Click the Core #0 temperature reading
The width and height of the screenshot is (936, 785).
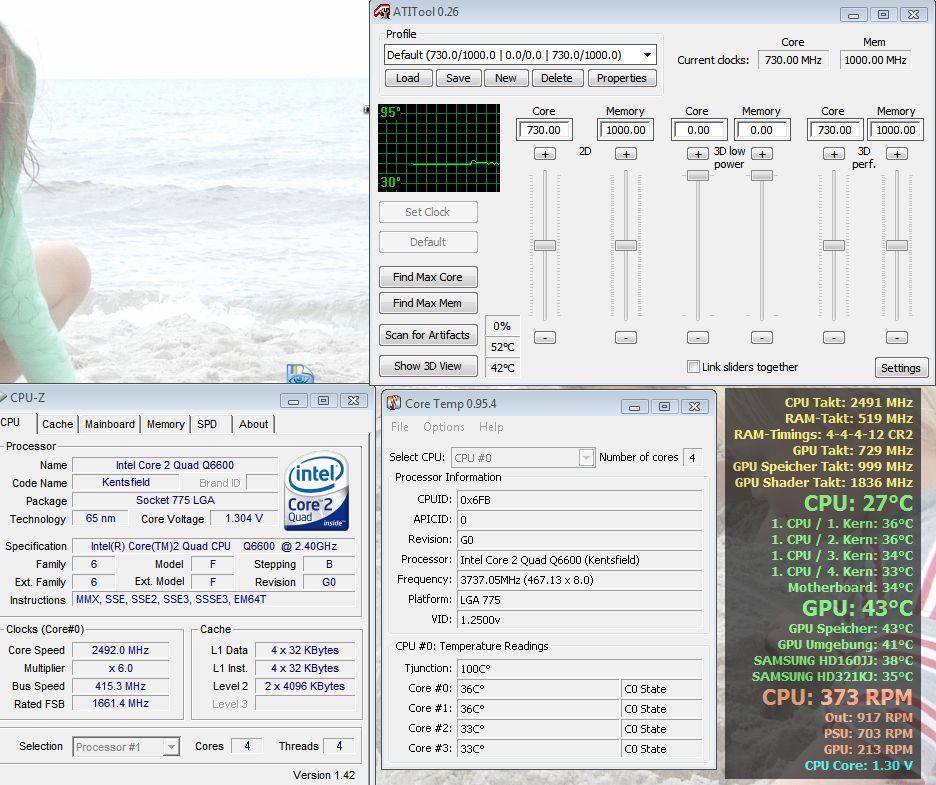point(538,689)
